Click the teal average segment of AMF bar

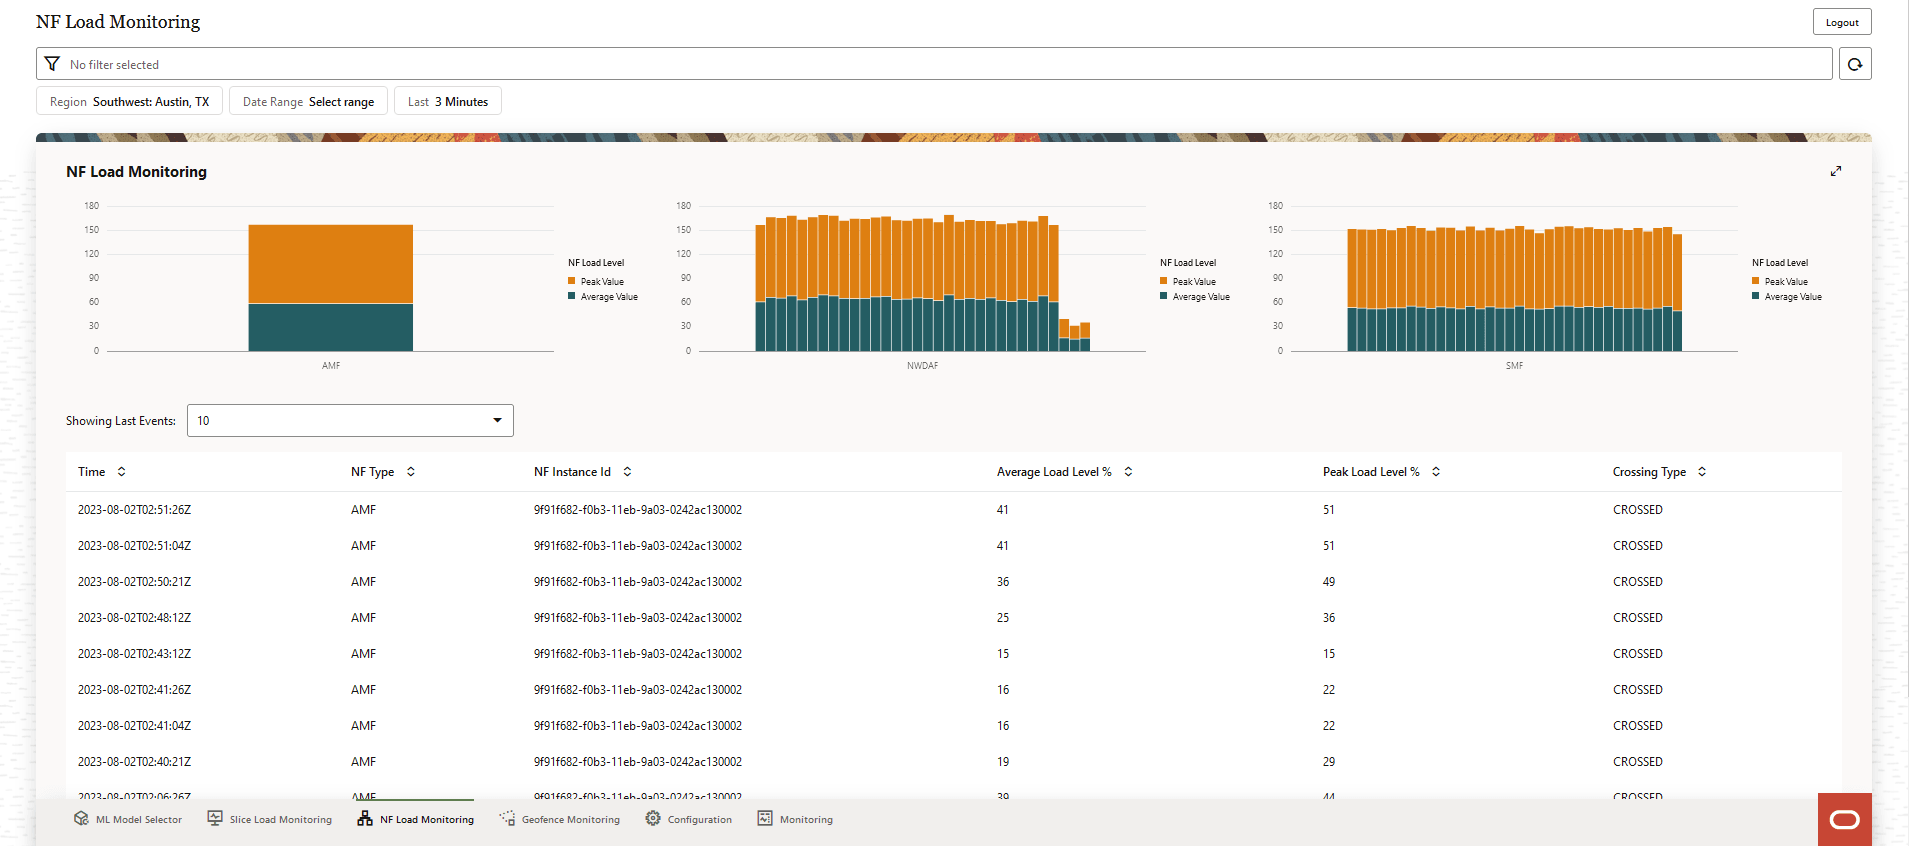[x=331, y=327]
